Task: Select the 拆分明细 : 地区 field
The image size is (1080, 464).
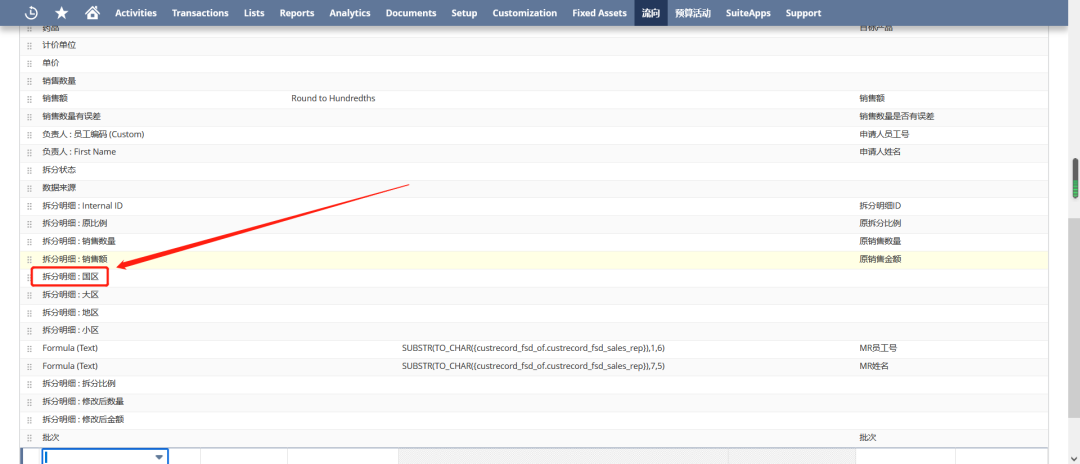Action: [70, 313]
